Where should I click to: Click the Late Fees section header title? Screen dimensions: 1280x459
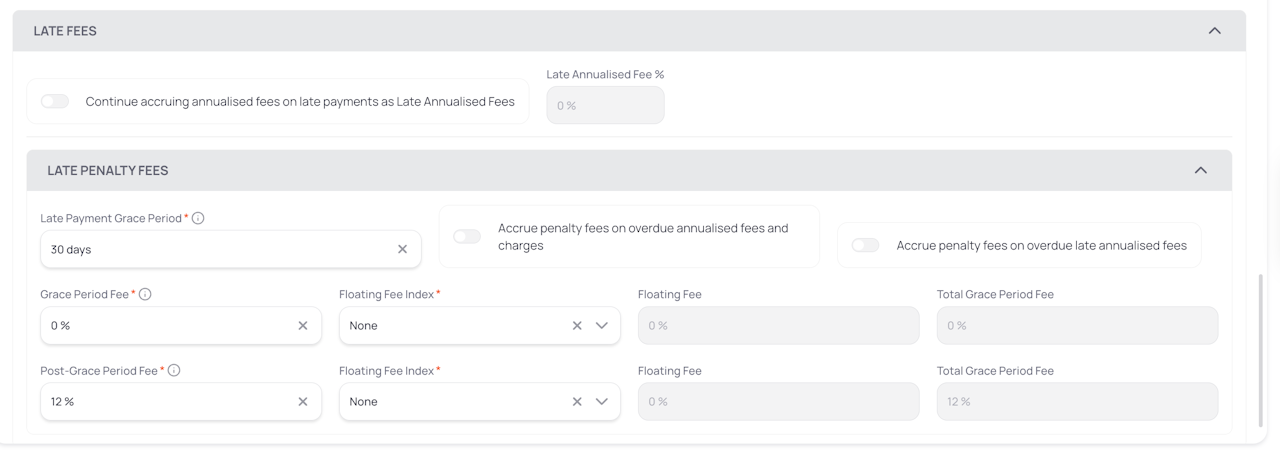pos(65,31)
